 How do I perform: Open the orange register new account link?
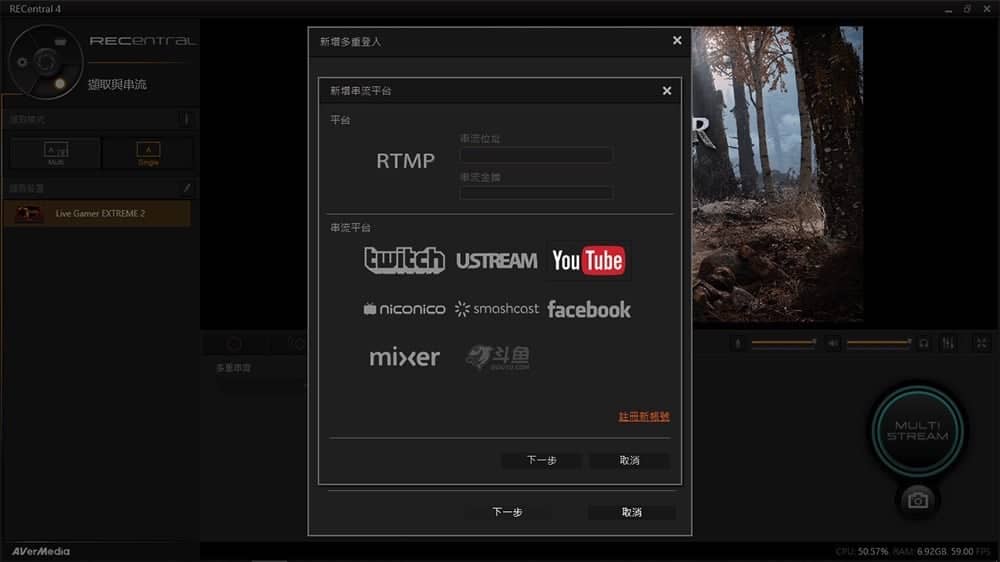643,417
